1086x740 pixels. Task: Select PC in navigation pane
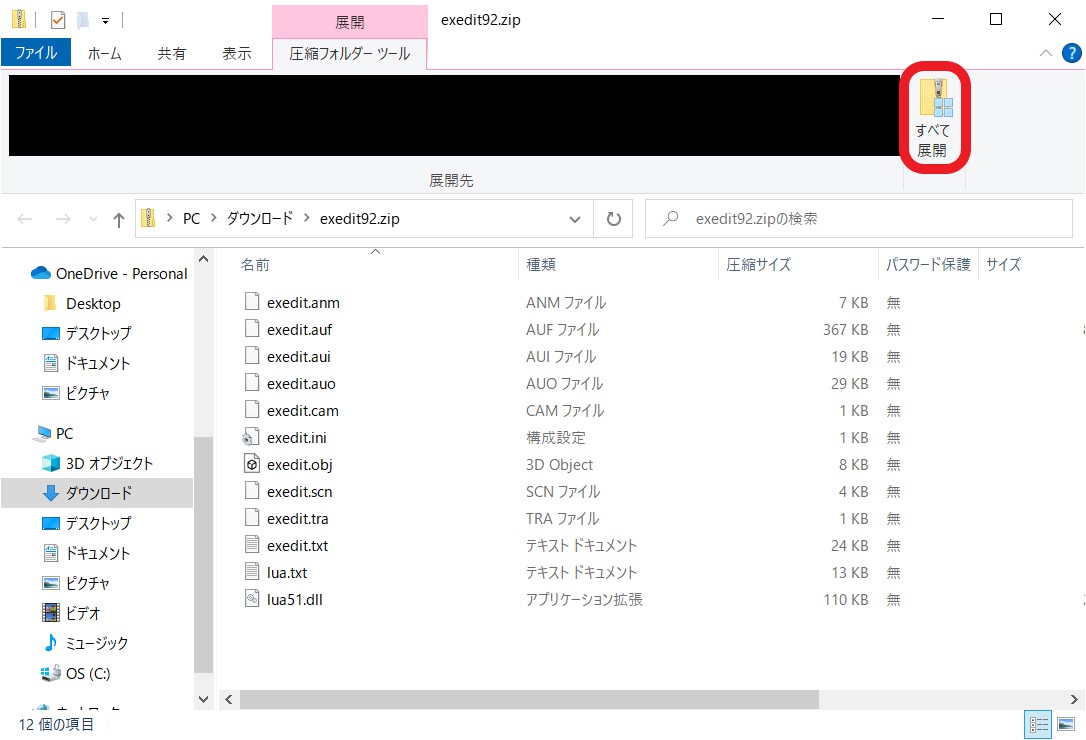(x=53, y=434)
